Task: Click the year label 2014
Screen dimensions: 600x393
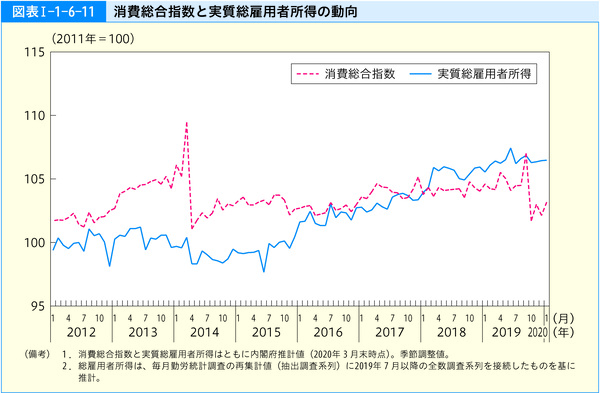Action: pos(205,332)
